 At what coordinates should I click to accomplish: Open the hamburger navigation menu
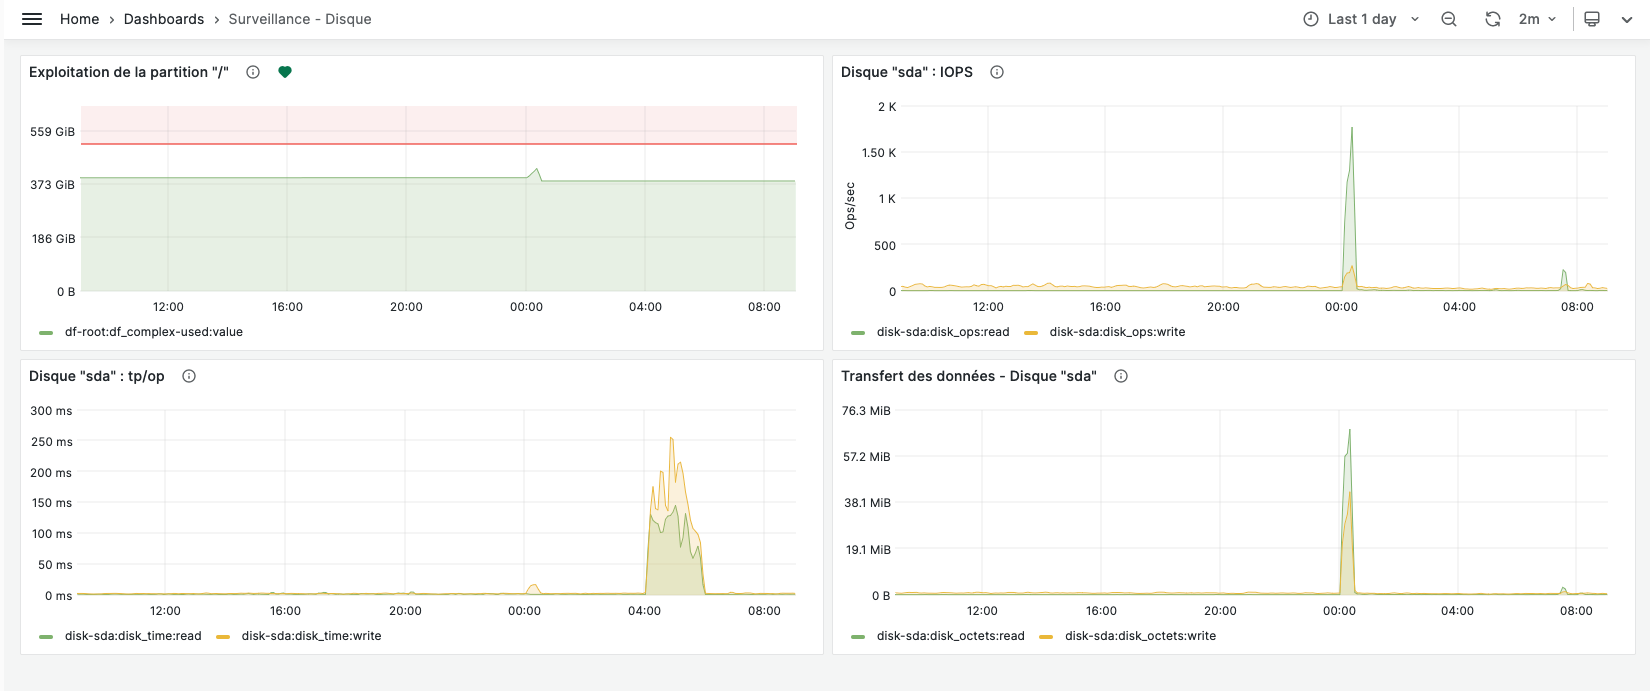coord(32,19)
